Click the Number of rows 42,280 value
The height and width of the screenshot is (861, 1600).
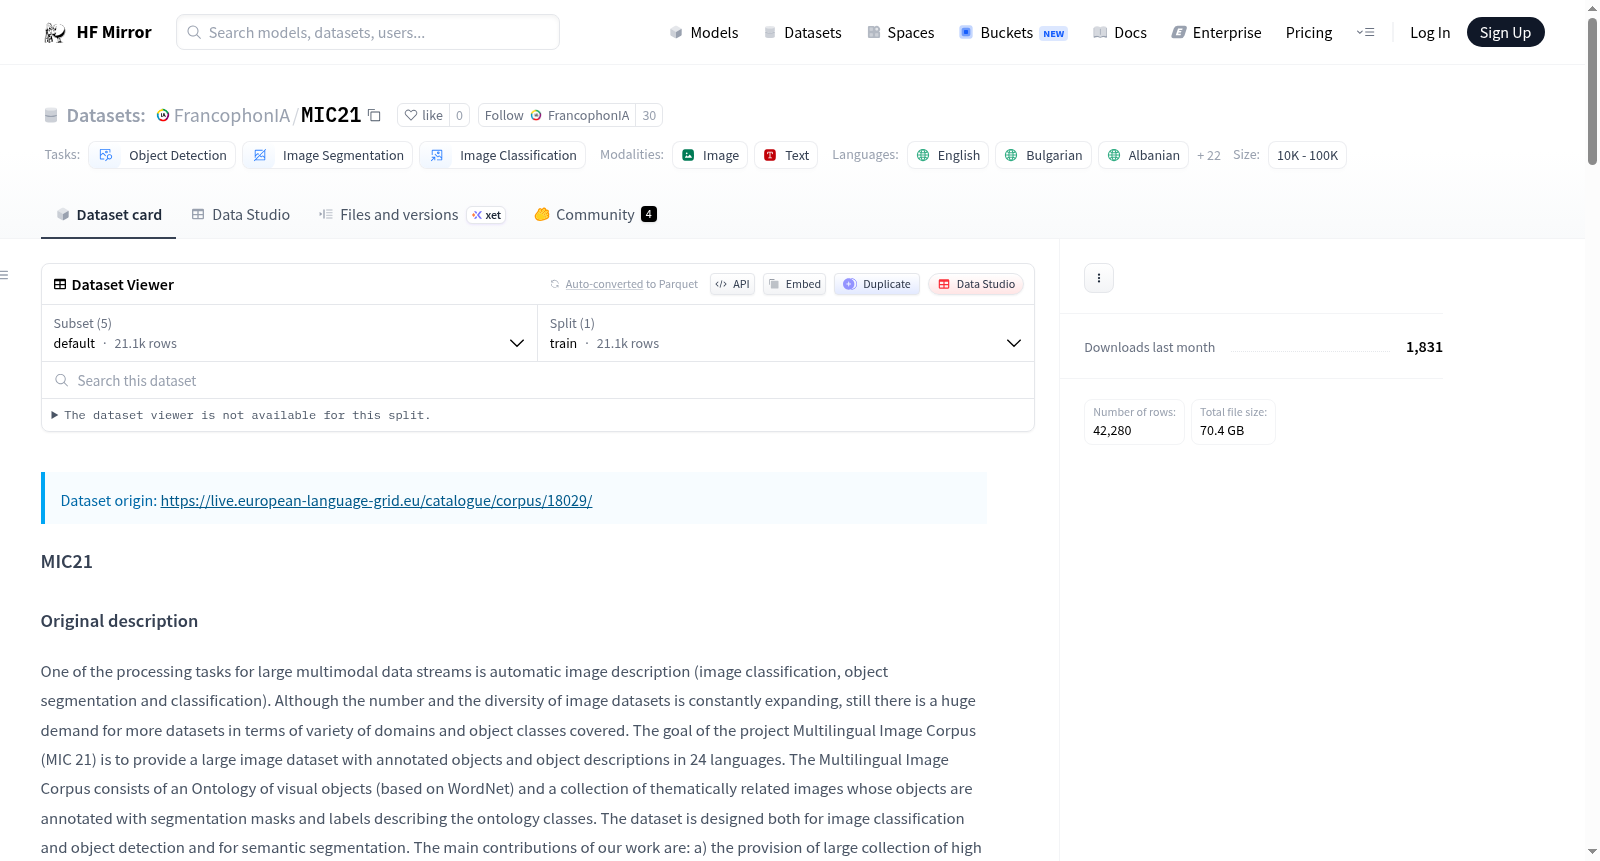pyautogui.click(x=1112, y=430)
